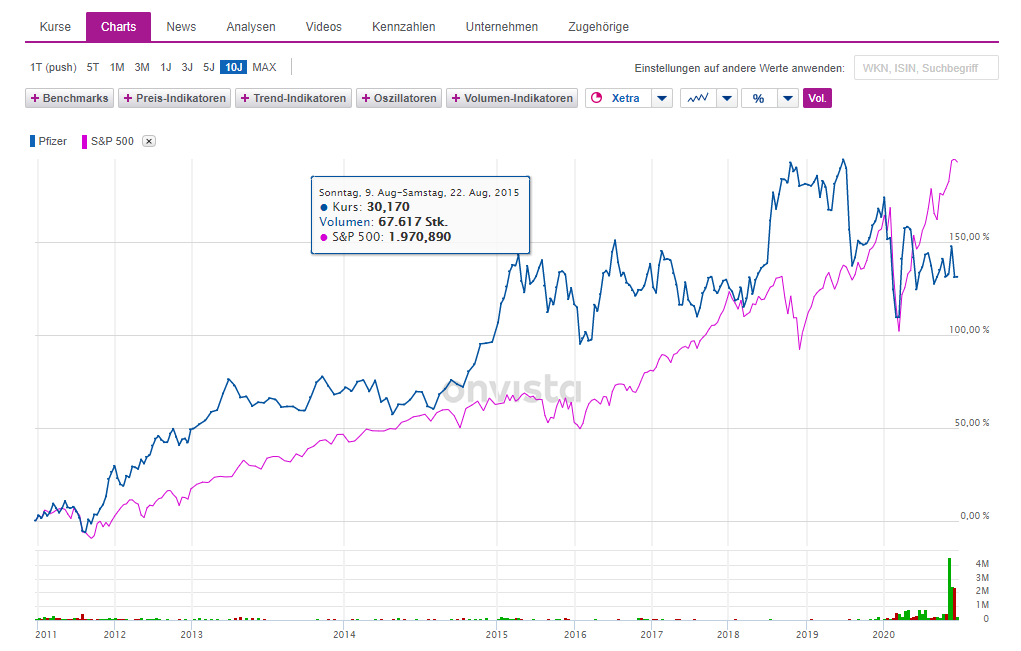Screen dimensions: 1021x651
Task: Expand the percent scale dropdown arrow
Action: point(788,98)
